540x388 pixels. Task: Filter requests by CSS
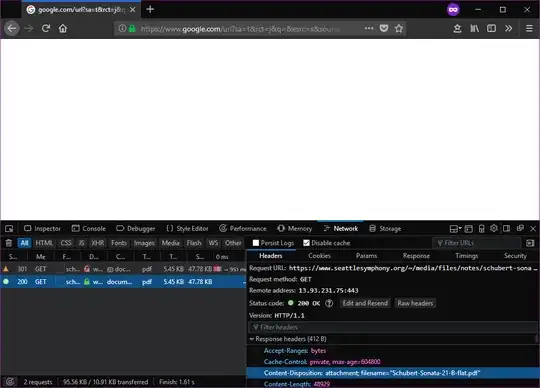66,243
